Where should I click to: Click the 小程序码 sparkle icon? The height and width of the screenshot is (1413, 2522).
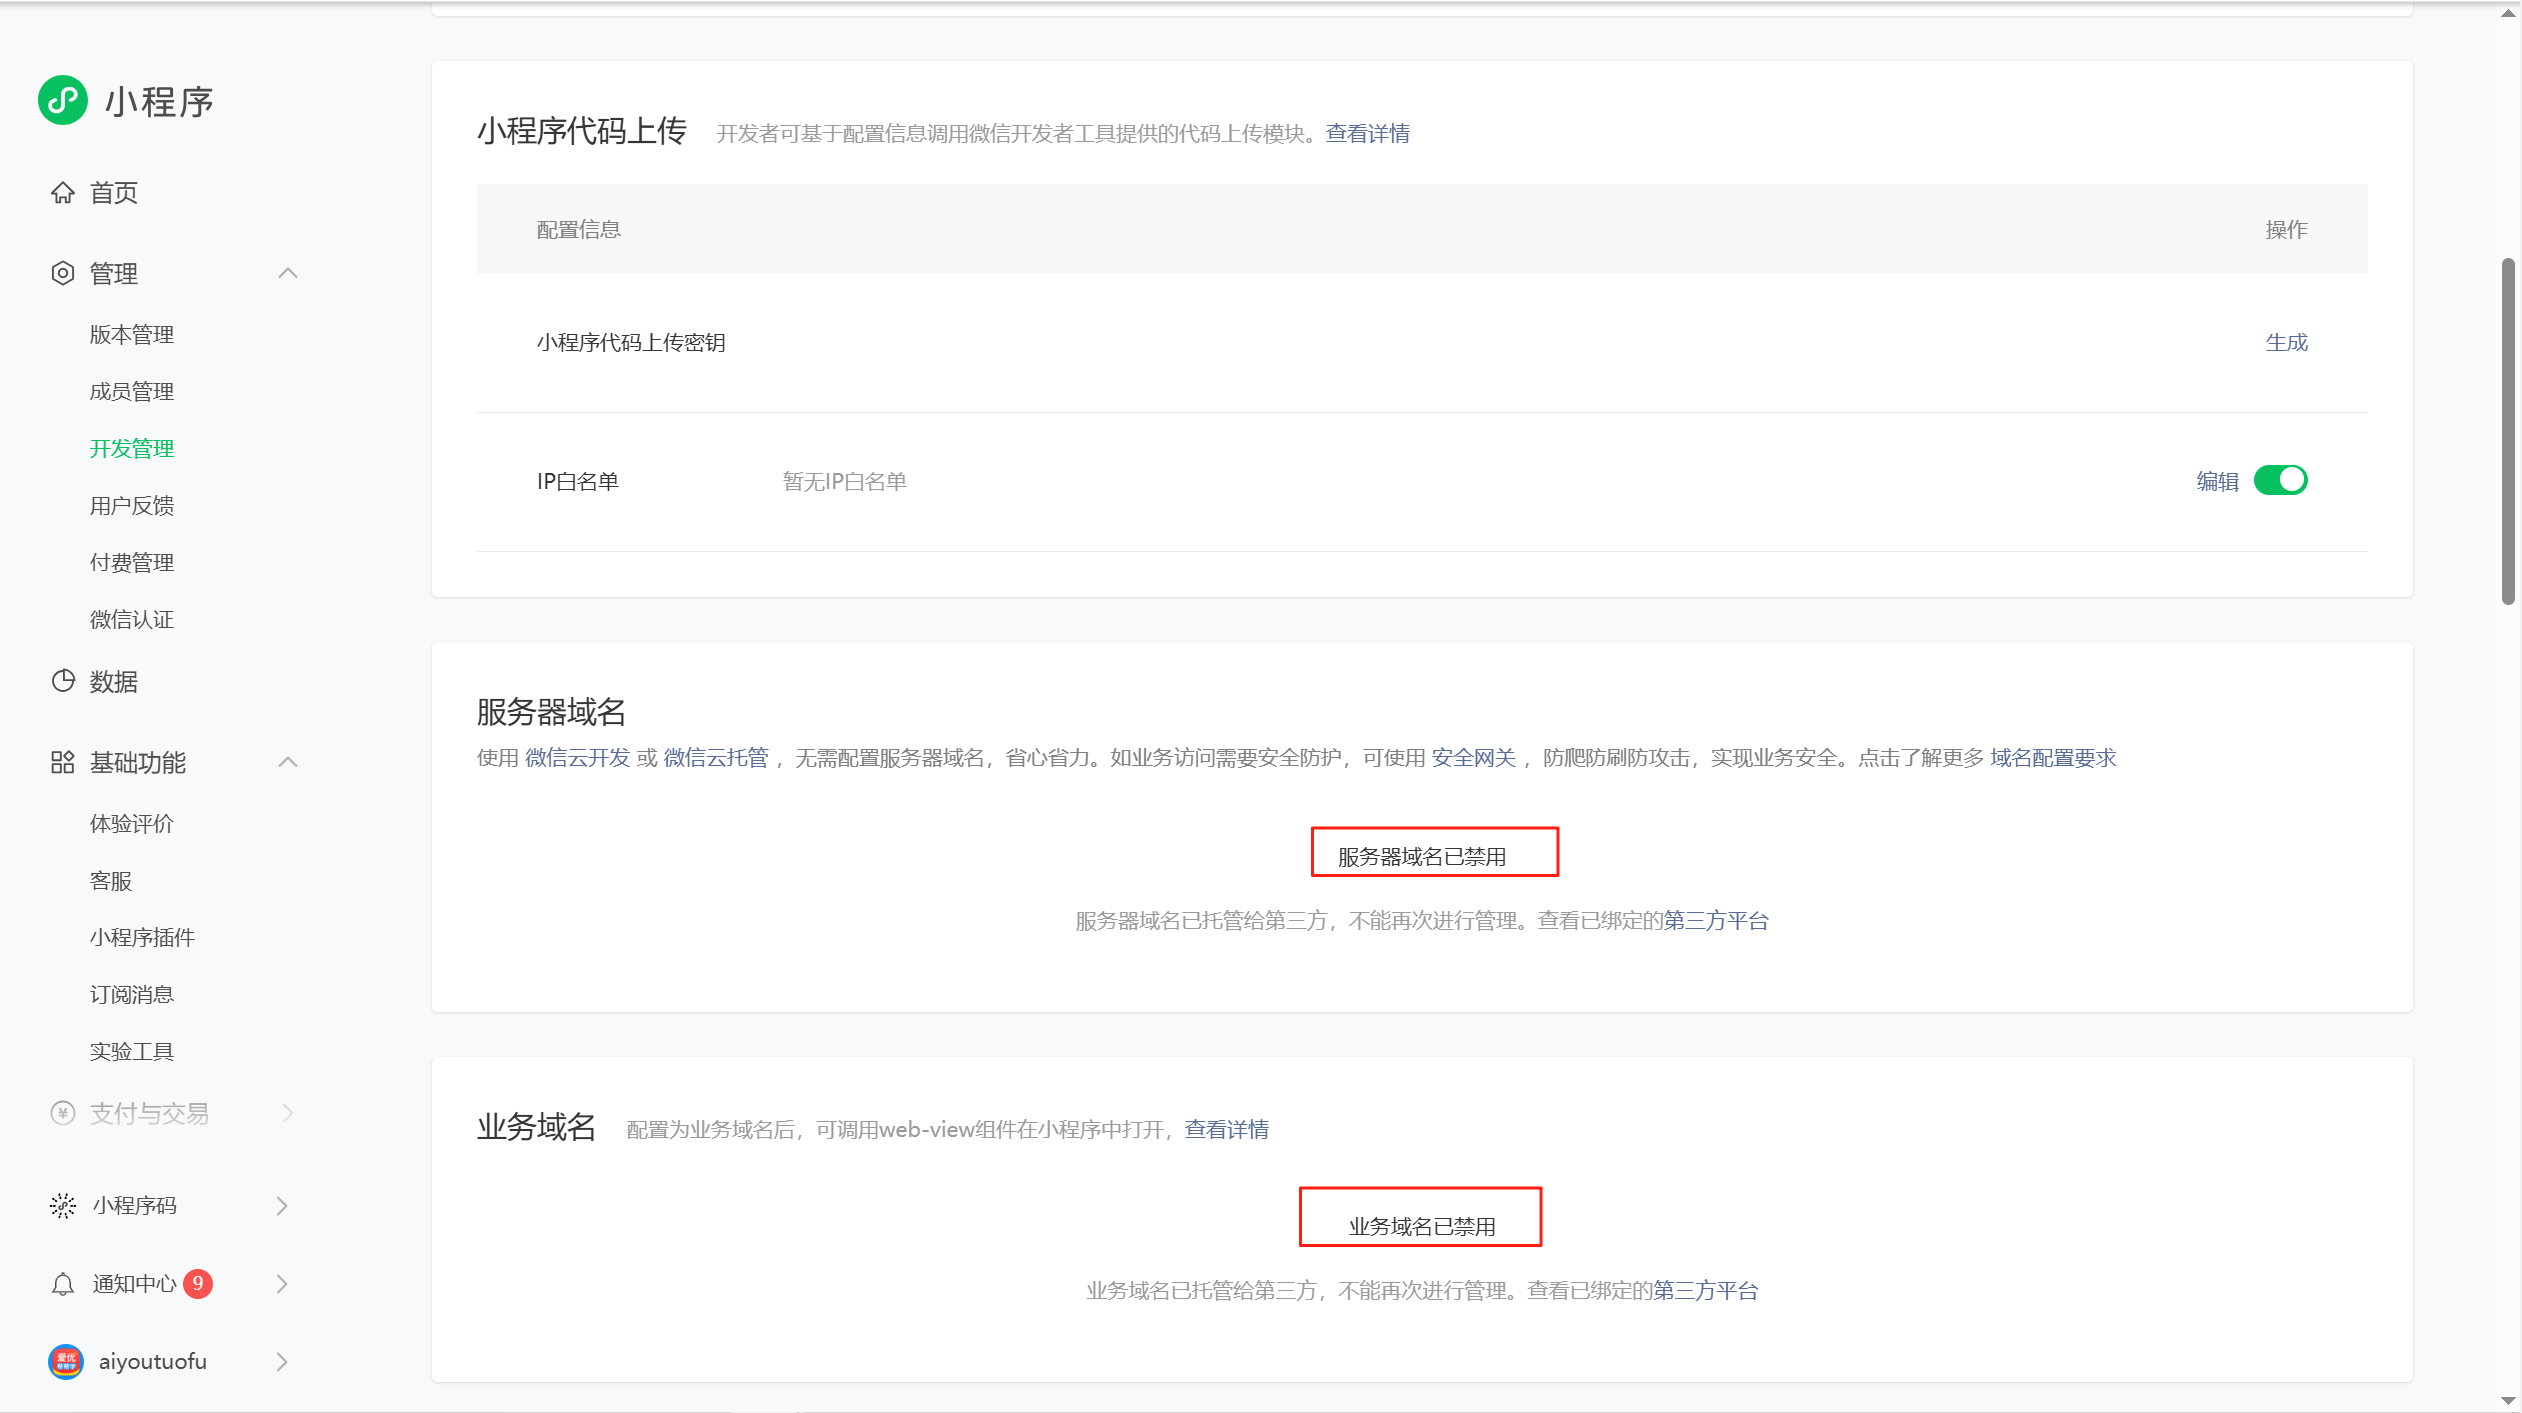pyautogui.click(x=63, y=1205)
